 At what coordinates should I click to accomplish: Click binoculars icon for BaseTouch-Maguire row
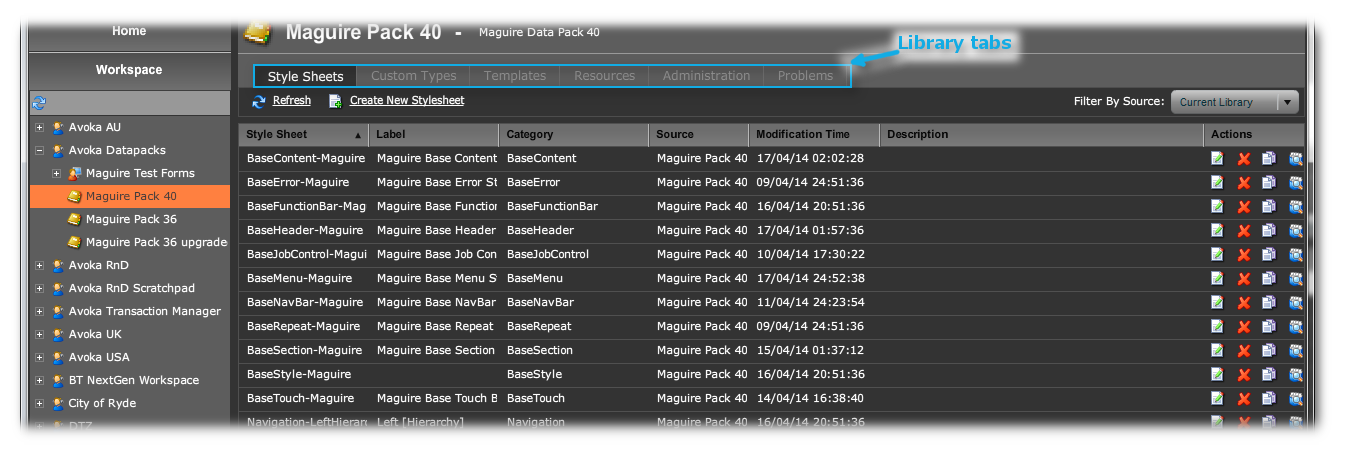pos(1295,398)
